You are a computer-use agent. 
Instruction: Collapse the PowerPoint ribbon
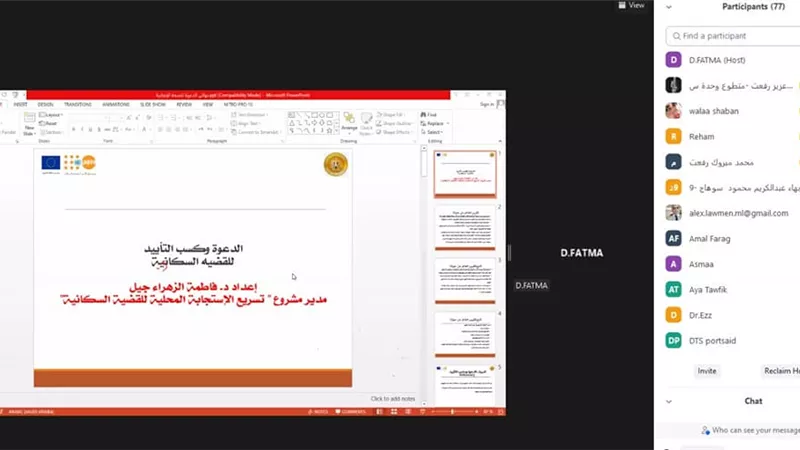point(500,141)
